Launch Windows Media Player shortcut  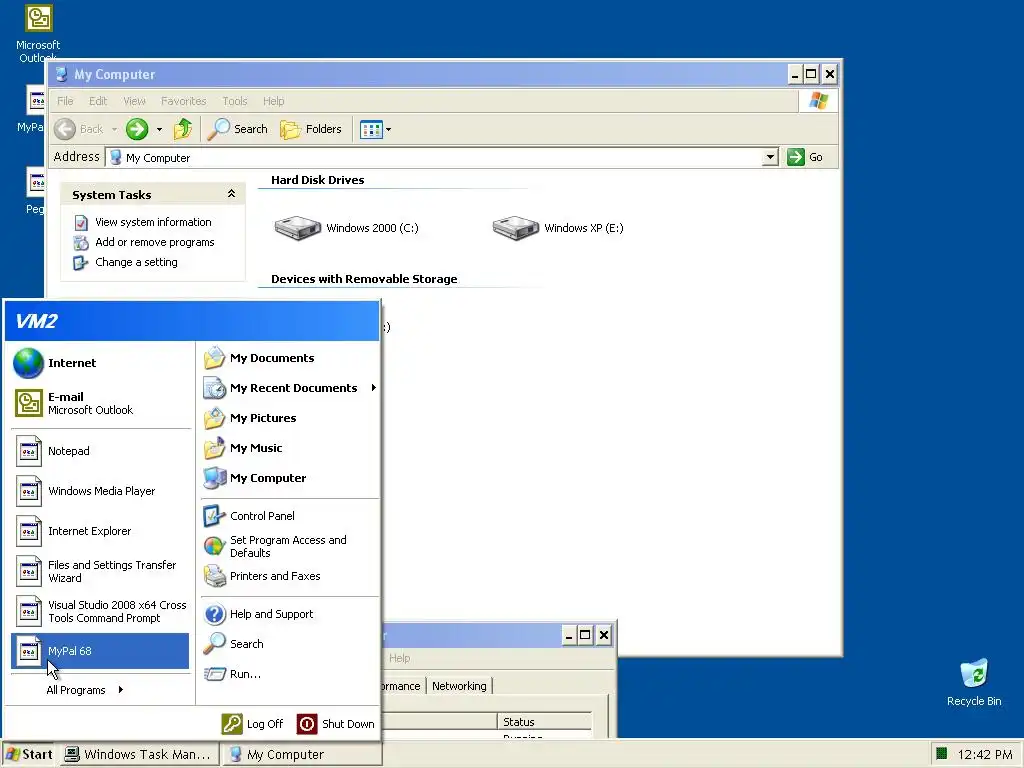point(100,491)
